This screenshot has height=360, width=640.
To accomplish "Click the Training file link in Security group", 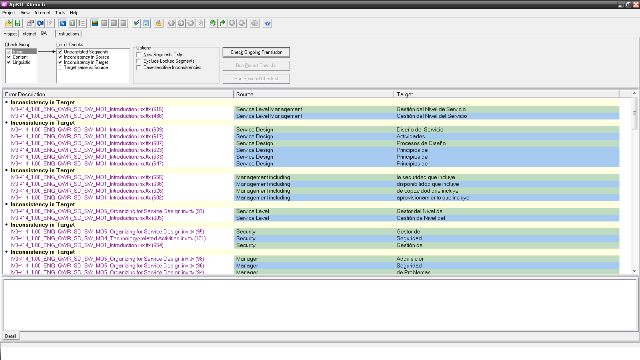I will [108, 238].
